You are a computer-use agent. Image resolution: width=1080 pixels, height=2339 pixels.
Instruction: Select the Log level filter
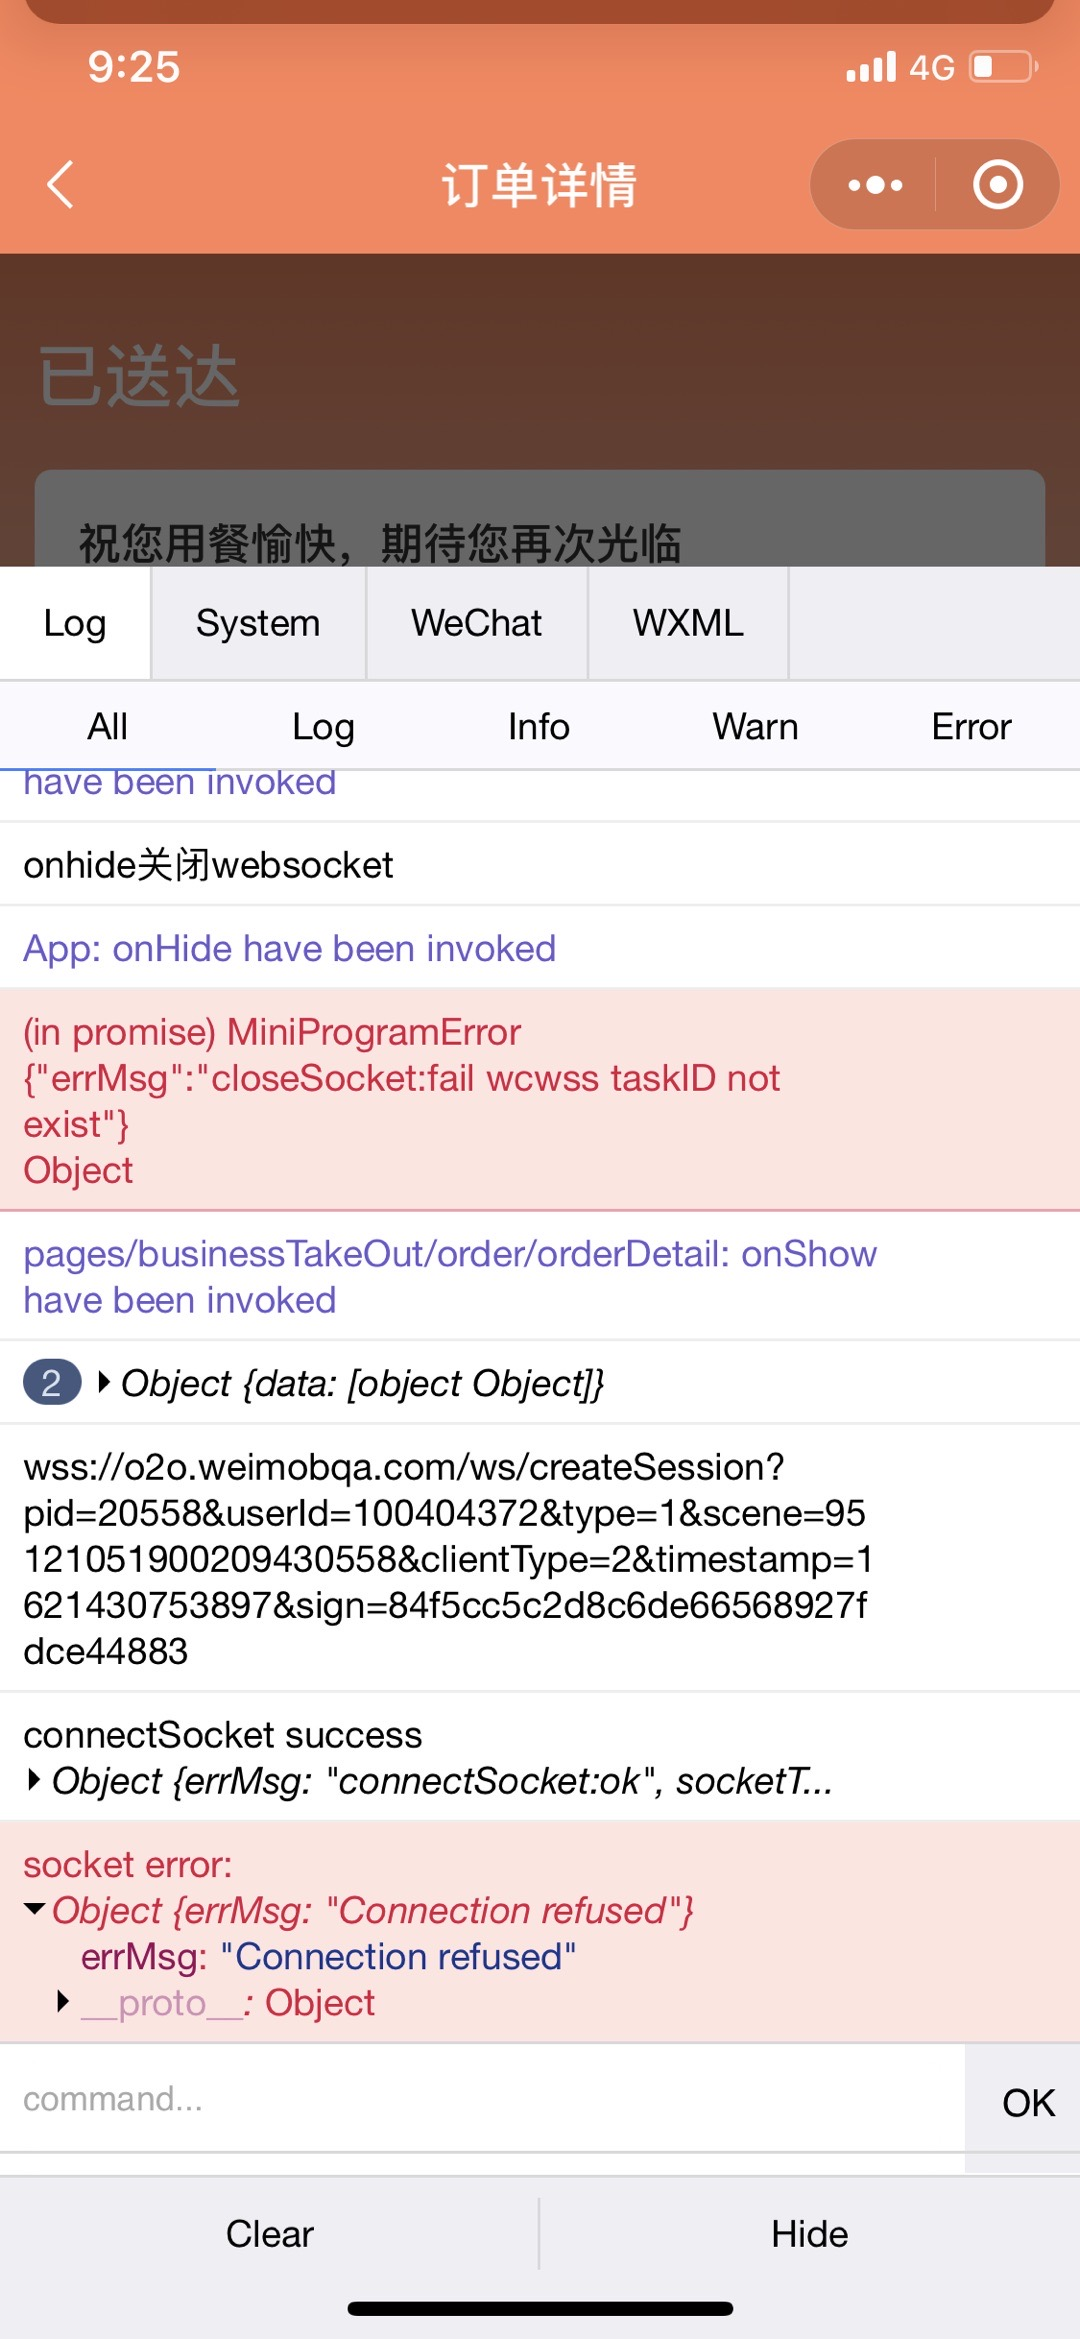pos(323,727)
